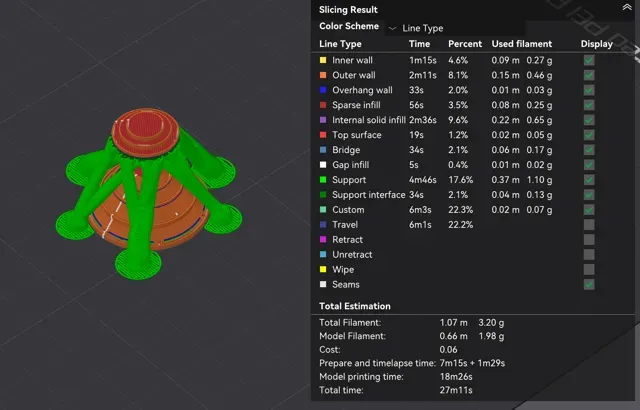
Task: Toggle Custom display checkbox
Action: click(589, 210)
